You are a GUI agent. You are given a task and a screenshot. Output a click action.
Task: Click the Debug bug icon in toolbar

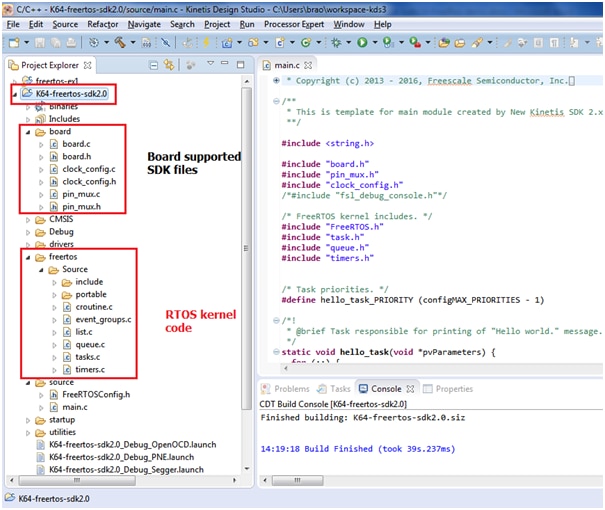[336, 43]
